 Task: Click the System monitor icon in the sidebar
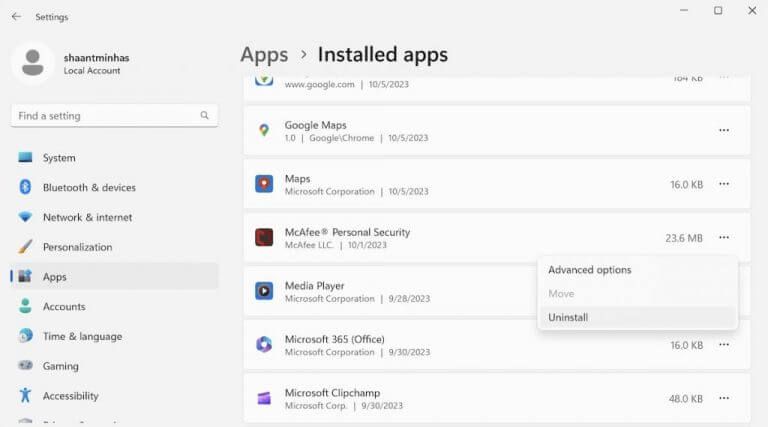tap(25, 157)
